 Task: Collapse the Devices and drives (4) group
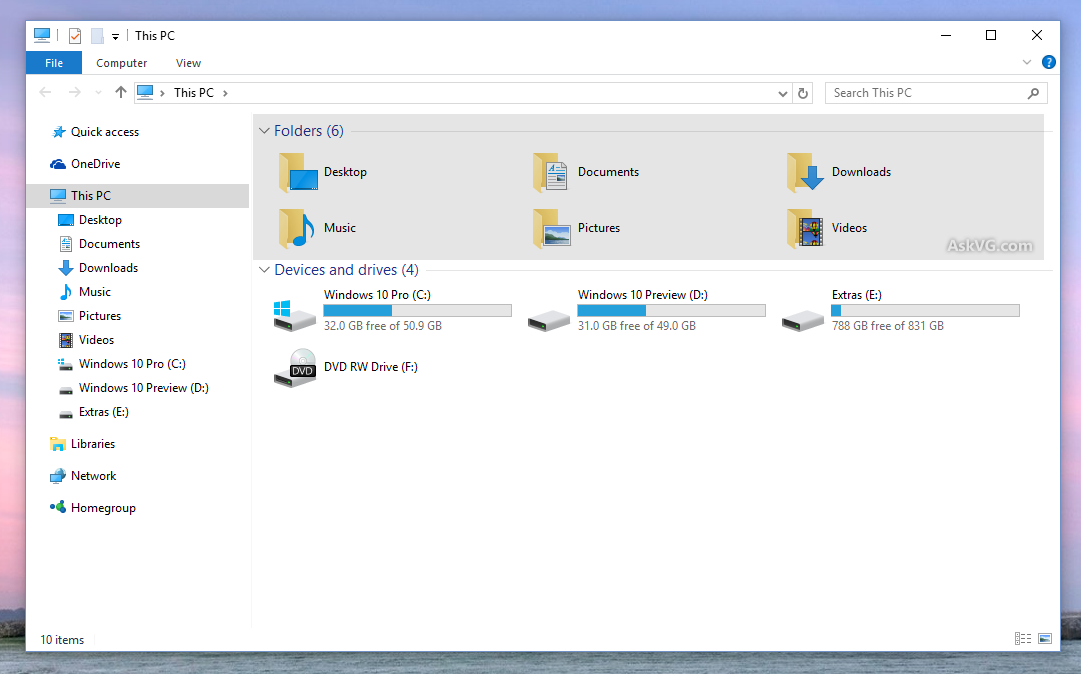[x=264, y=269]
